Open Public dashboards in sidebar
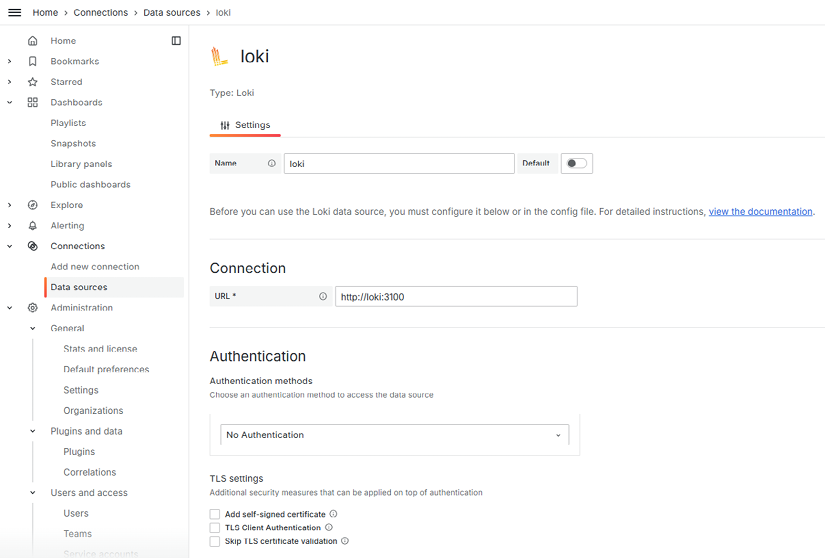 click(90, 184)
